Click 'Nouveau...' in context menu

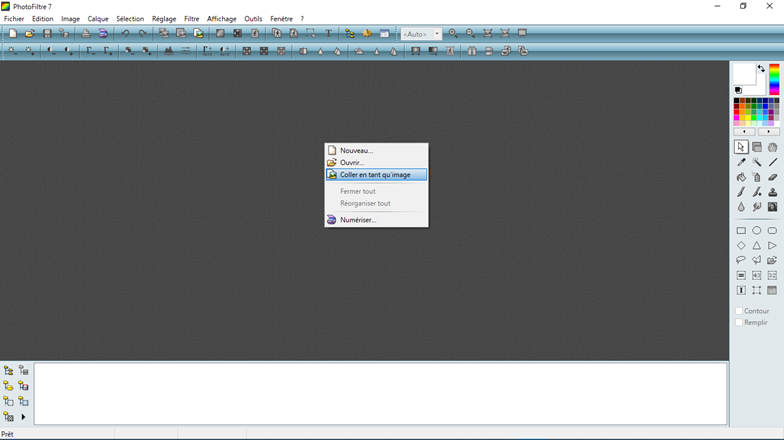pyautogui.click(x=356, y=151)
